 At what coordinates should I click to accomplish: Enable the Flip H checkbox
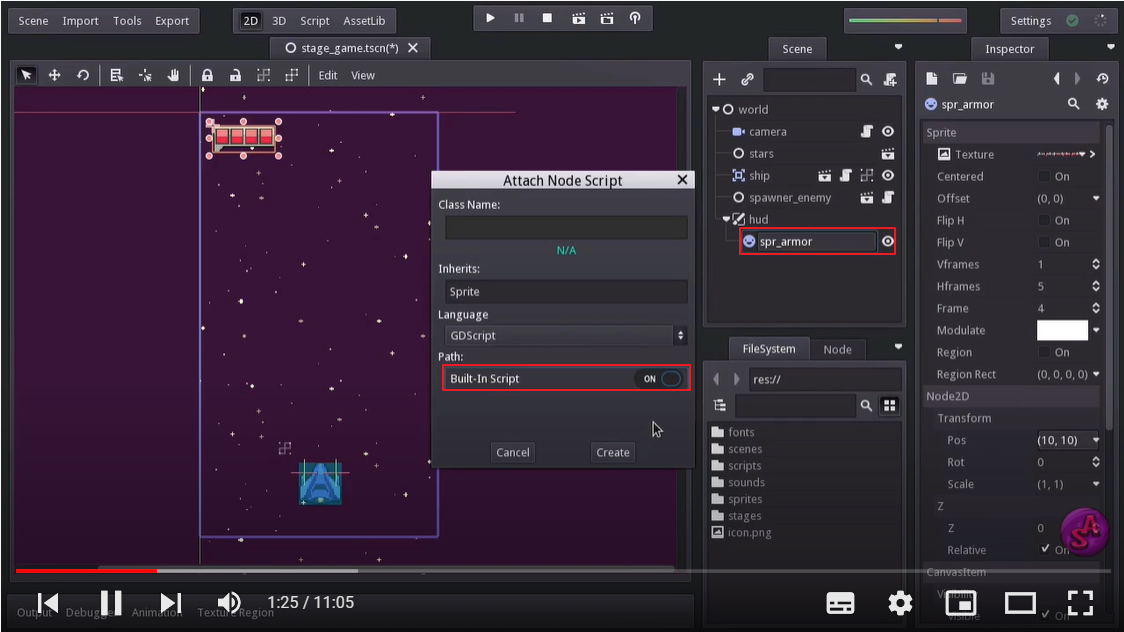coord(1044,220)
